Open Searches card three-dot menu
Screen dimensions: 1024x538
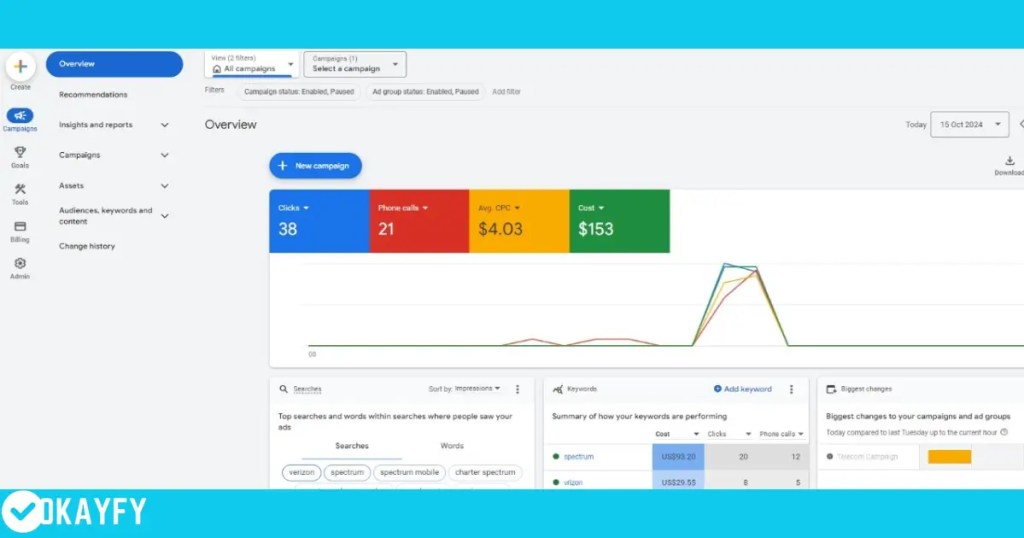click(518, 389)
